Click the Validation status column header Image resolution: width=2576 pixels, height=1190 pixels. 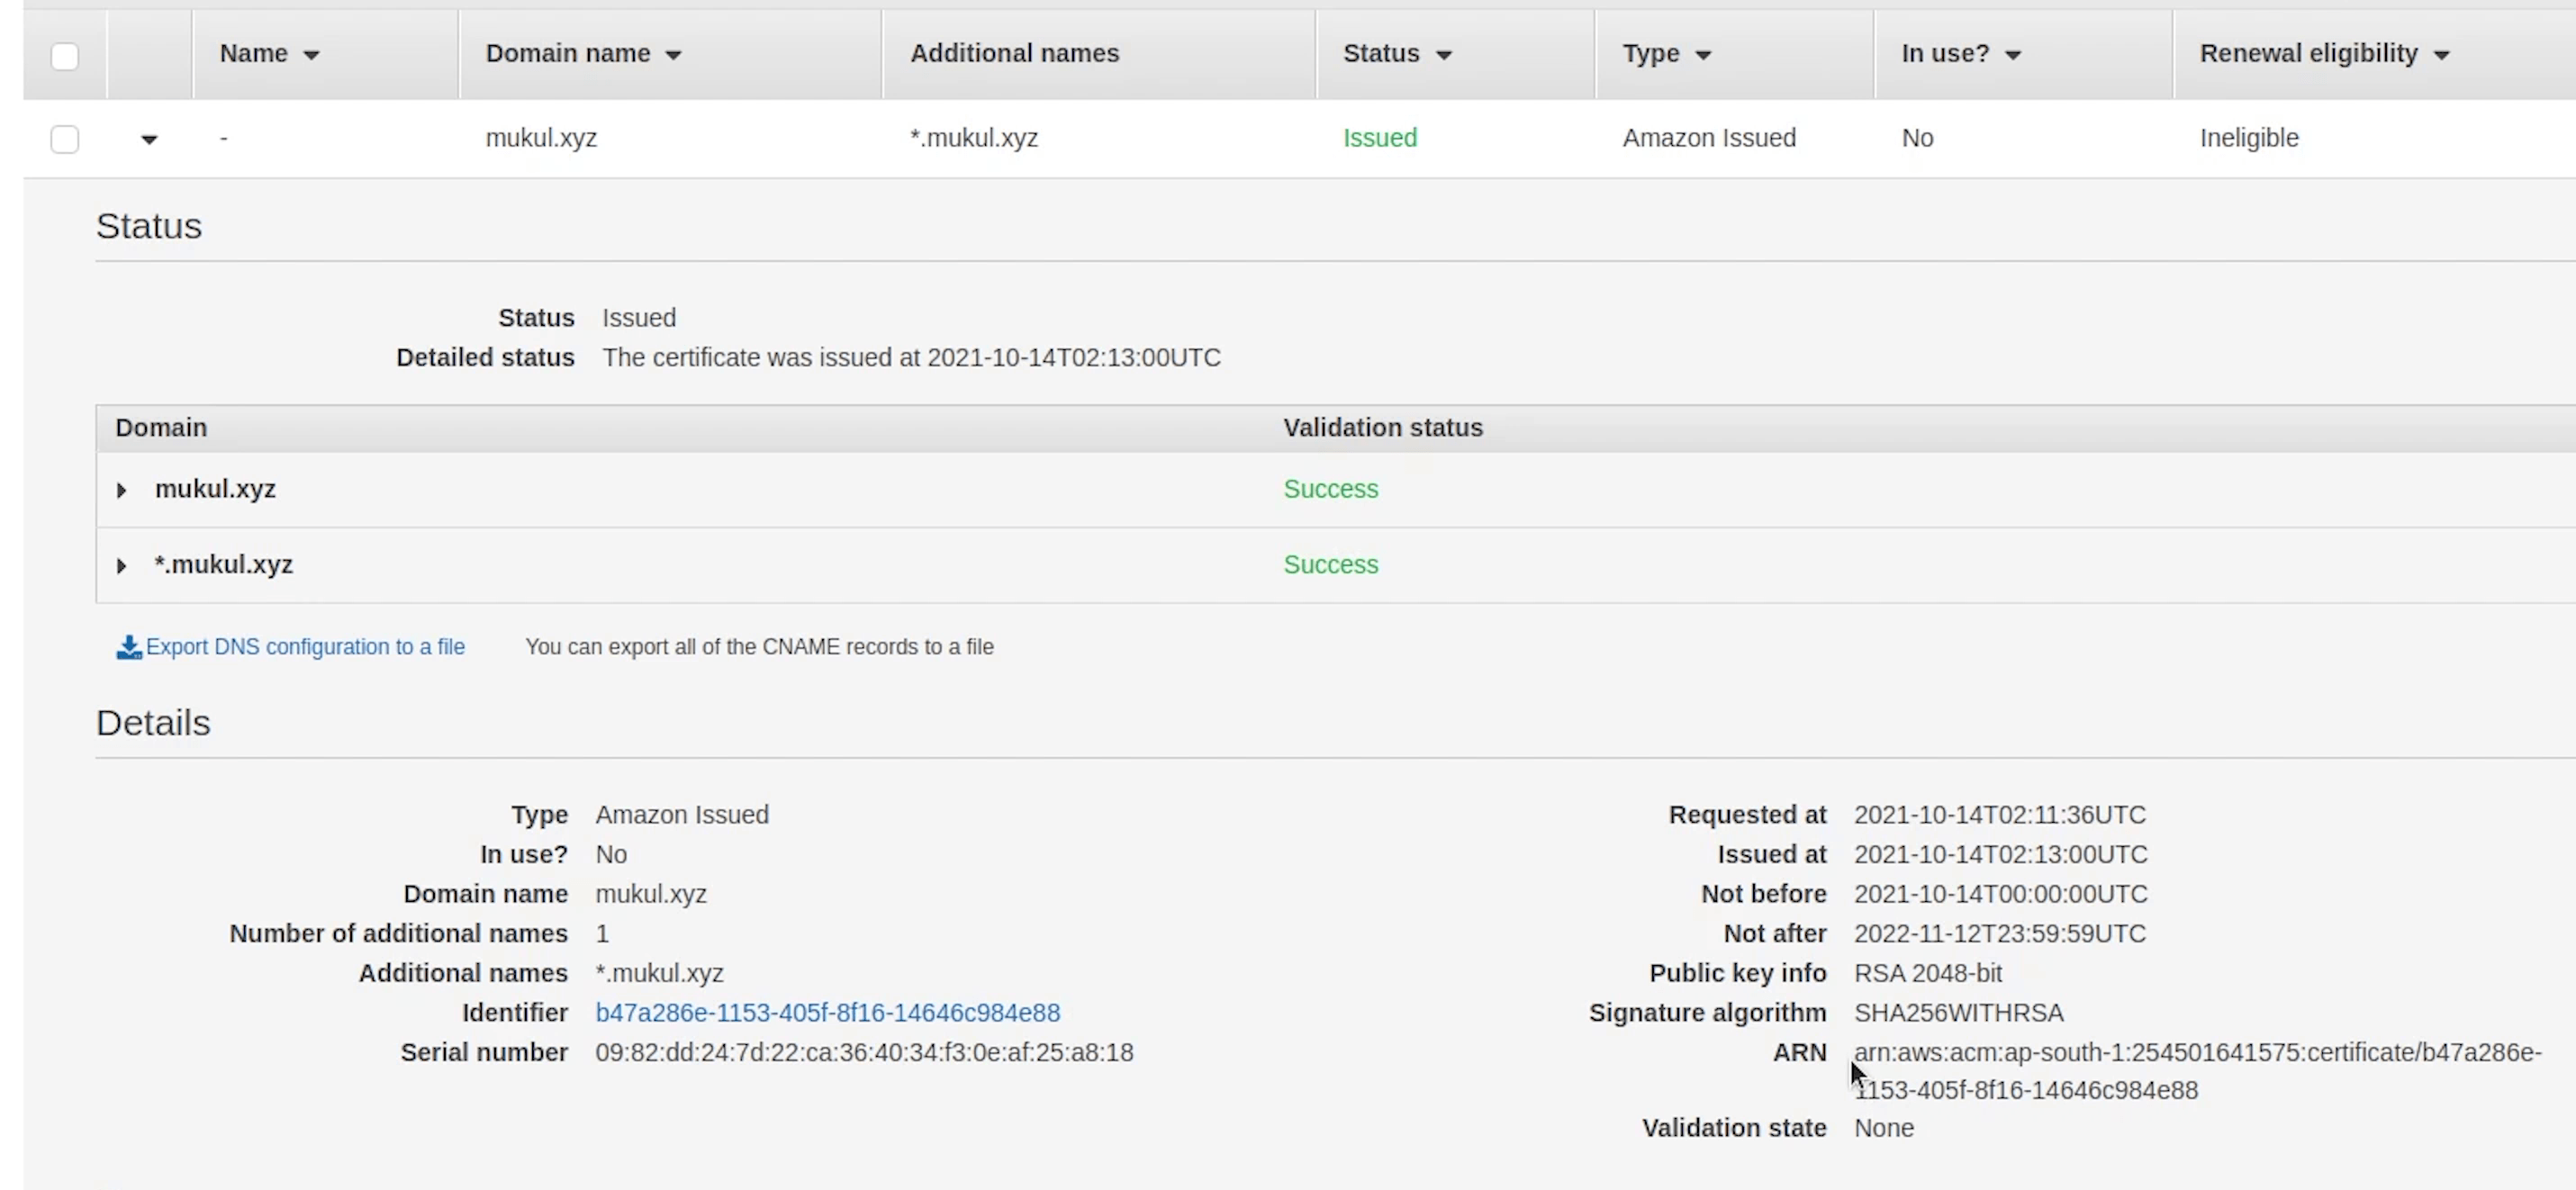(1382, 428)
